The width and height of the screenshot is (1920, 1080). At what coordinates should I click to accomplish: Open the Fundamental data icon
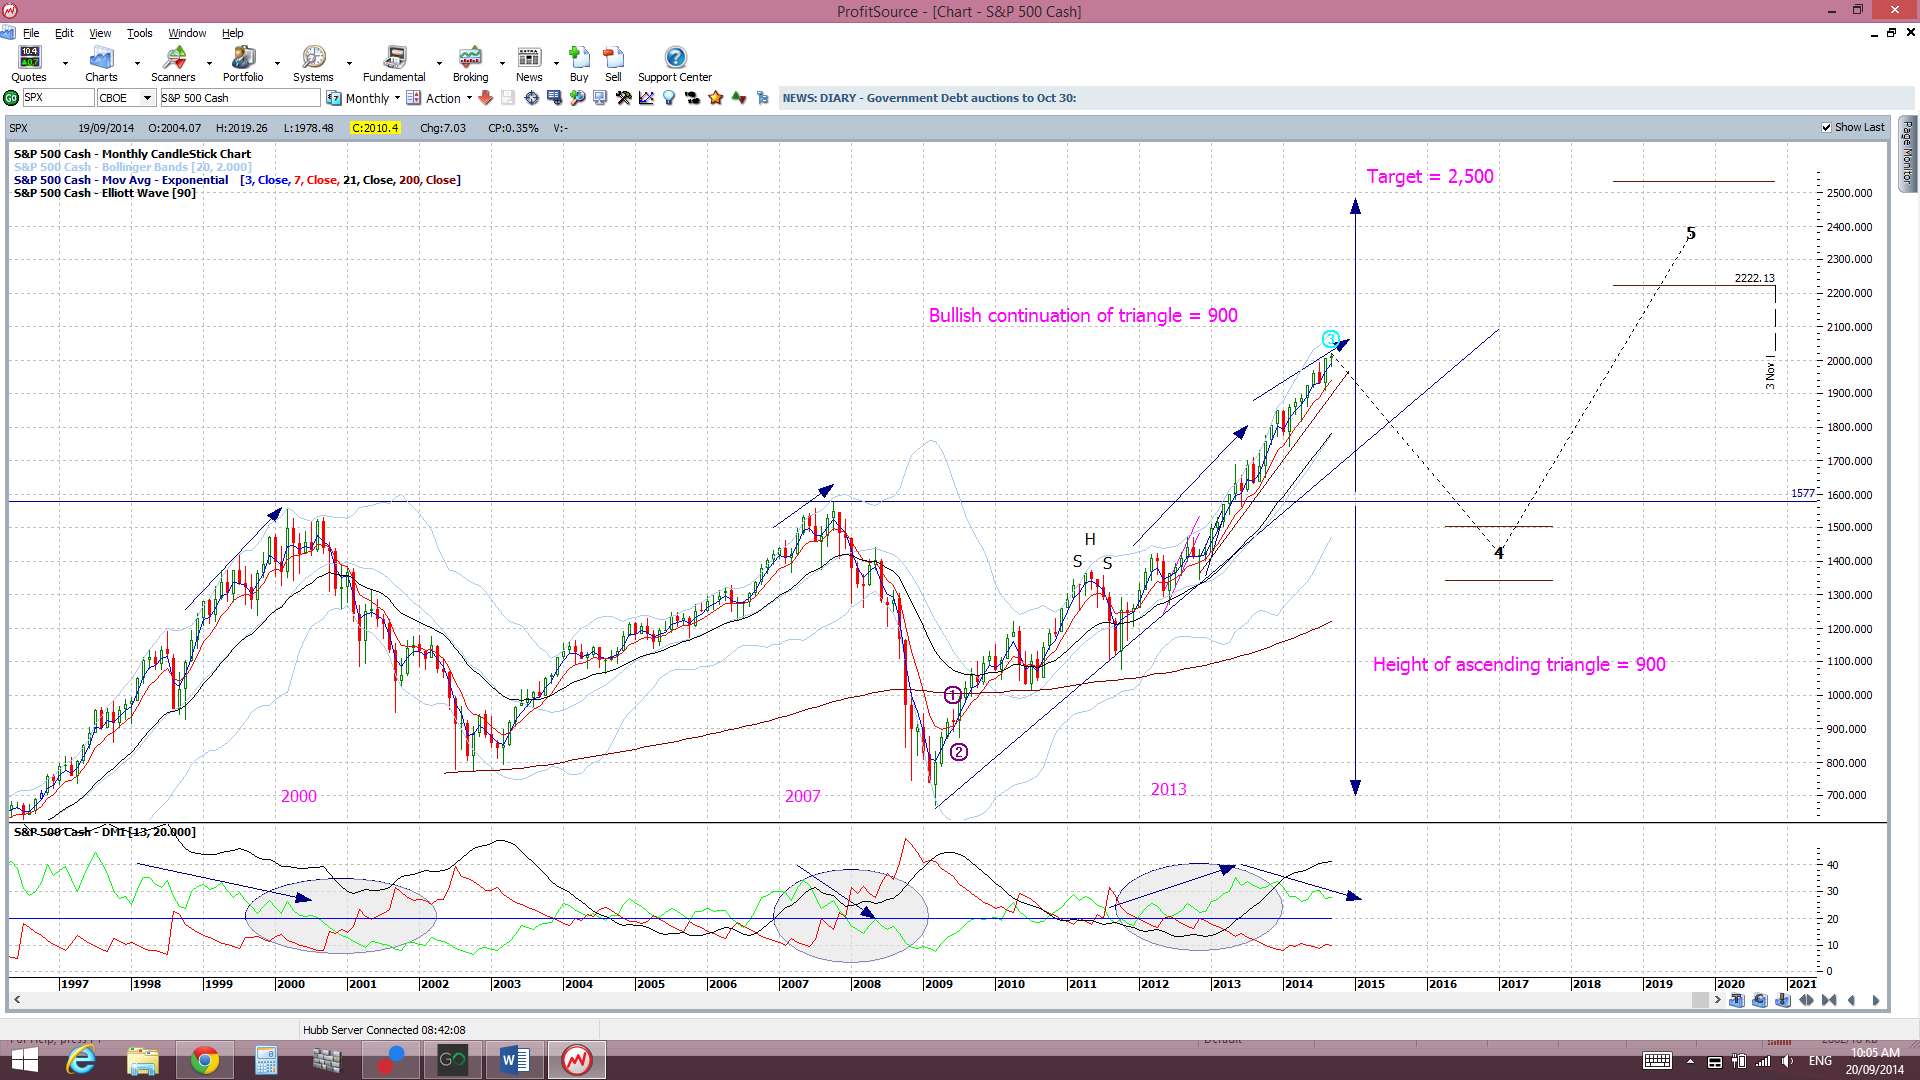point(394,64)
